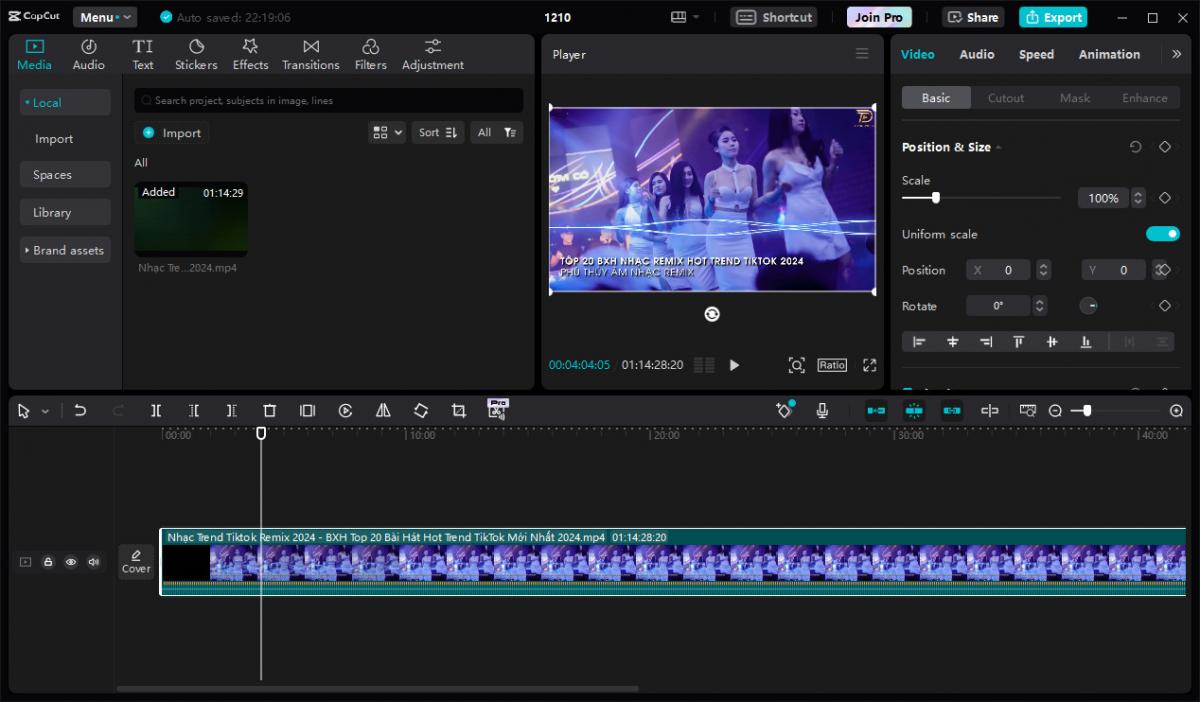
Task: Click the Undo arrow icon
Action: pos(80,411)
